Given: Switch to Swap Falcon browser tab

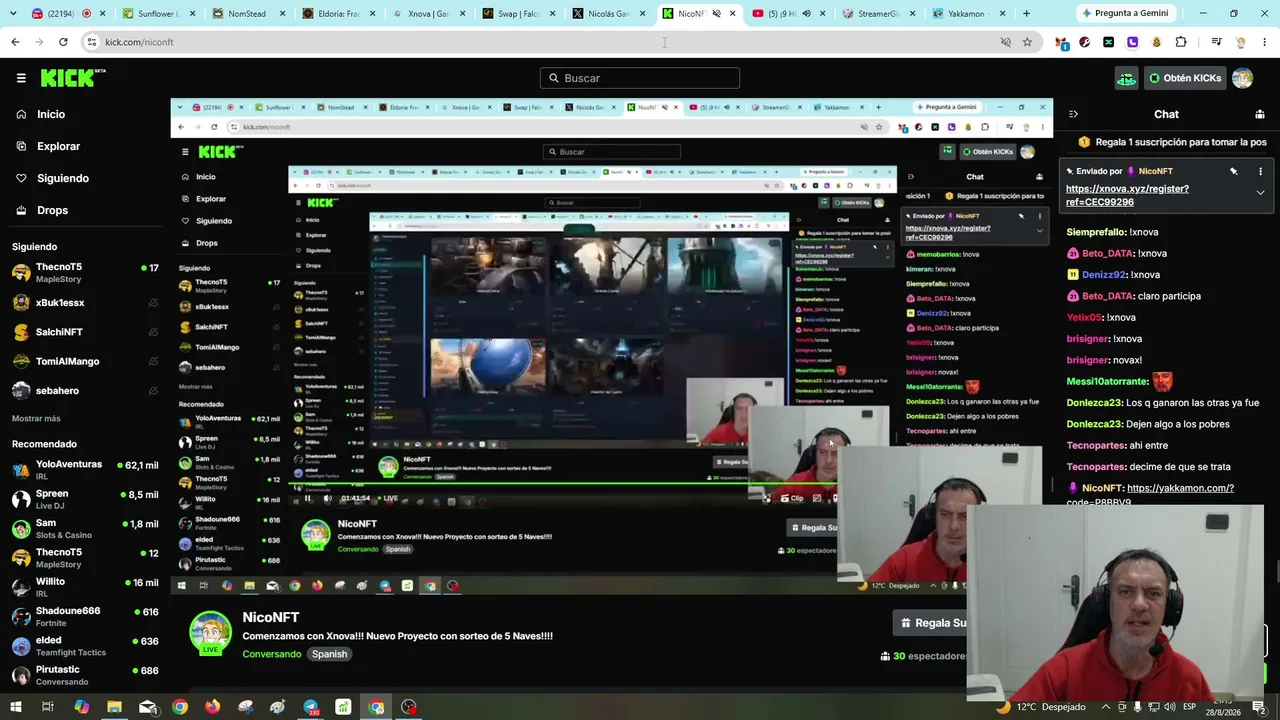Looking at the screenshot, I should [x=517, y=14].
